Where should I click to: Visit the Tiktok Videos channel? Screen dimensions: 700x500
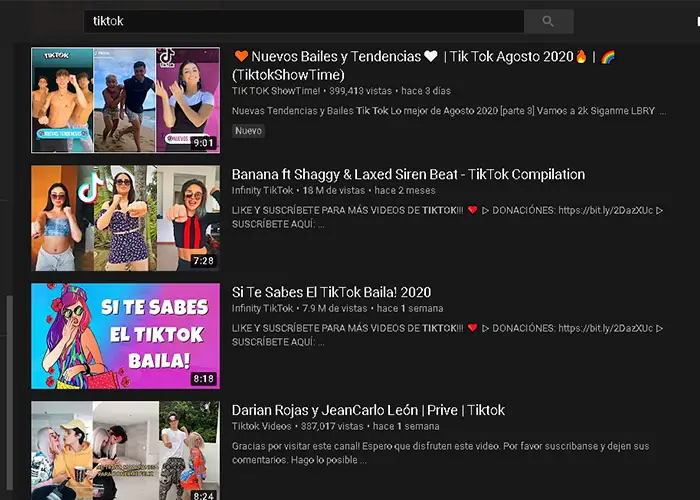click(x=261, y=426)
